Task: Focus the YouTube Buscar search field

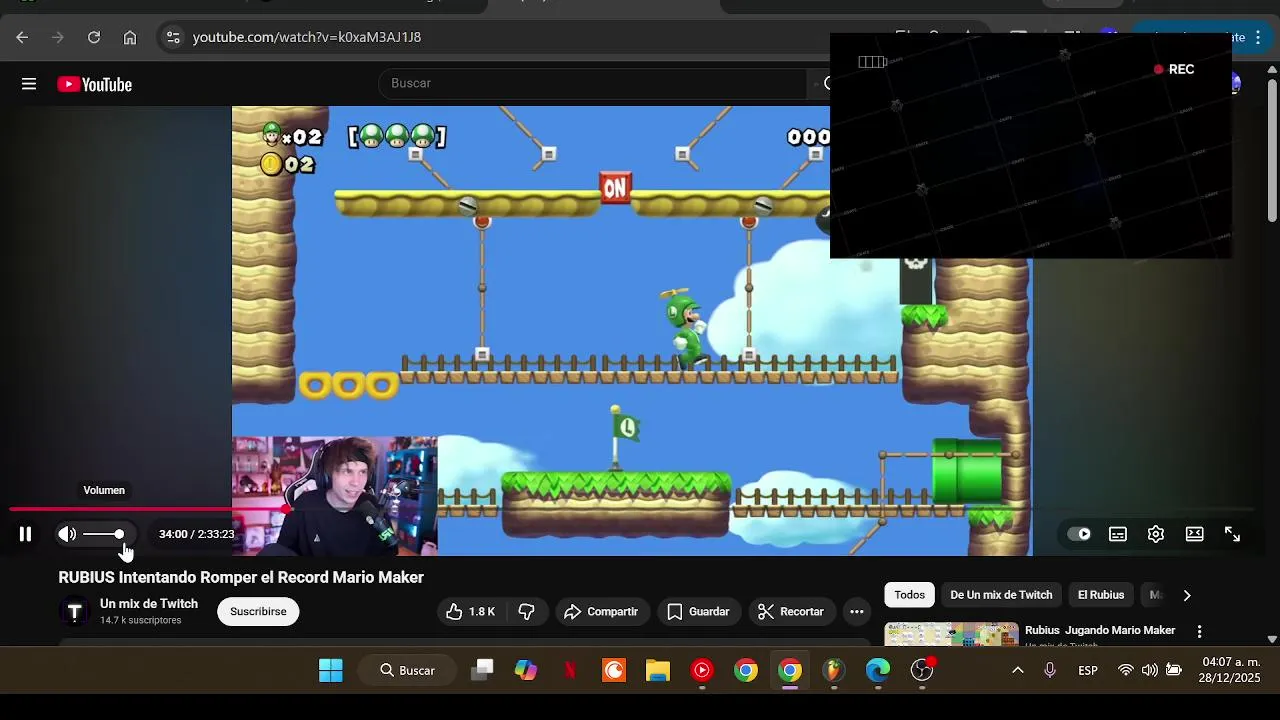Action: [593, 83]
